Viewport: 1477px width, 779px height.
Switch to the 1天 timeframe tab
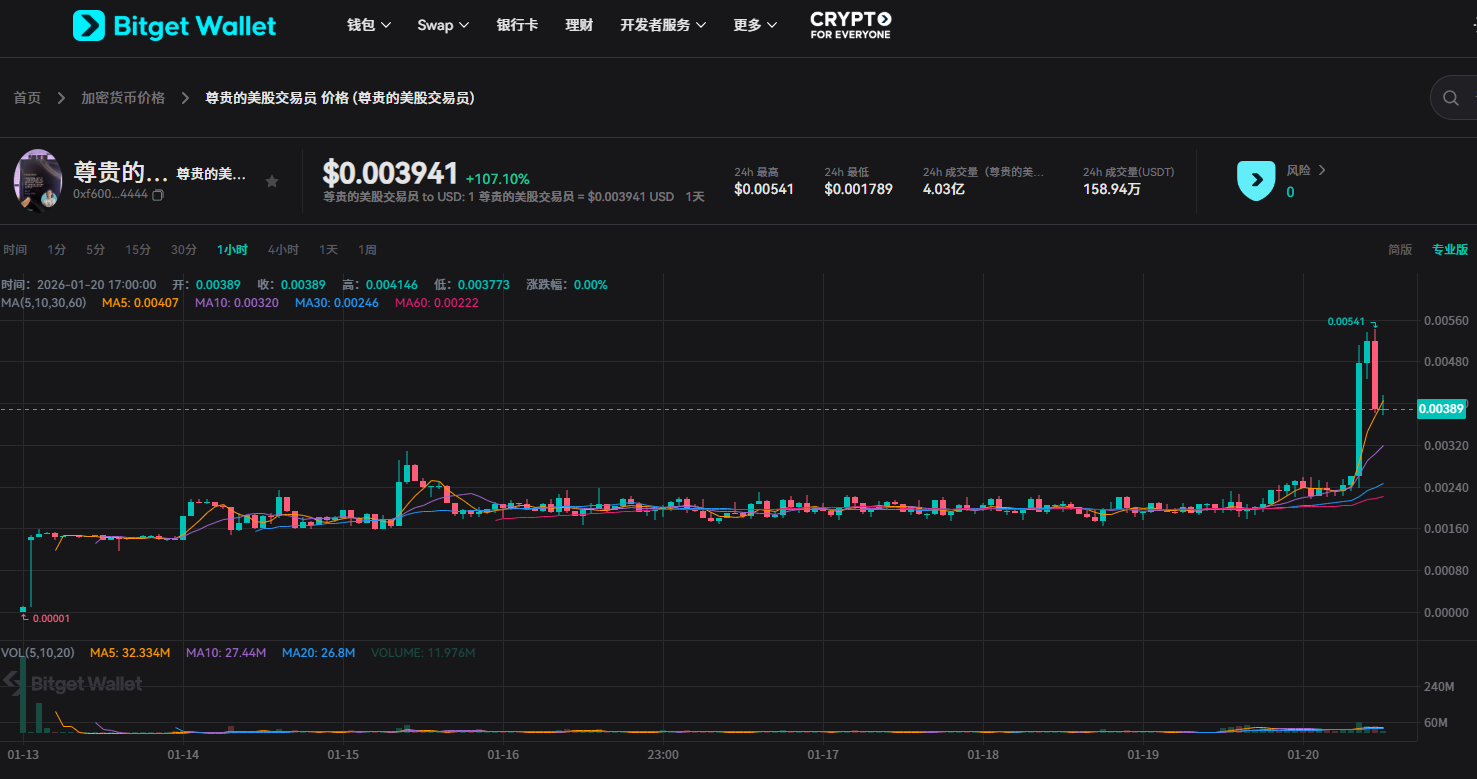point(328,249)
